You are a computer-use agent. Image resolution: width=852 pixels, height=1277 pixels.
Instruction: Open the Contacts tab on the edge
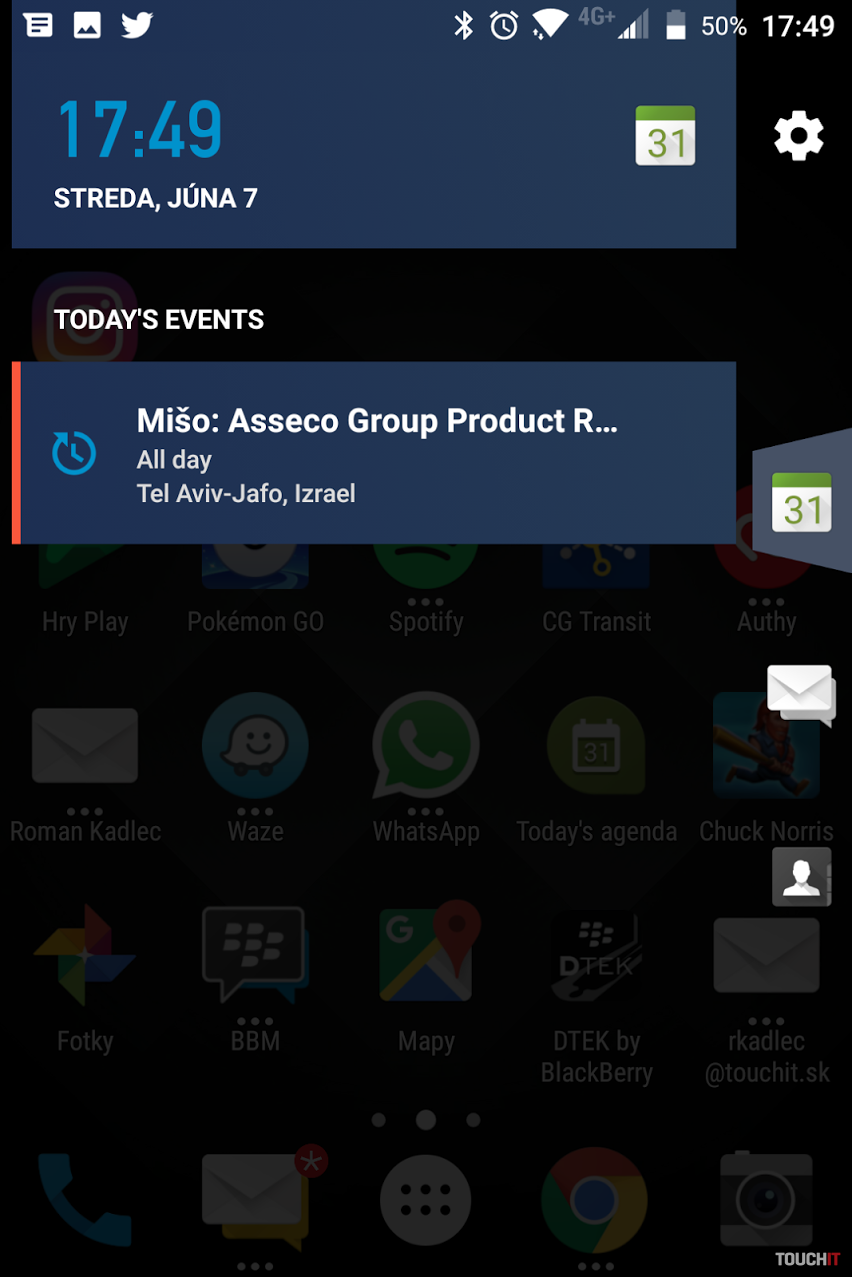801,877
